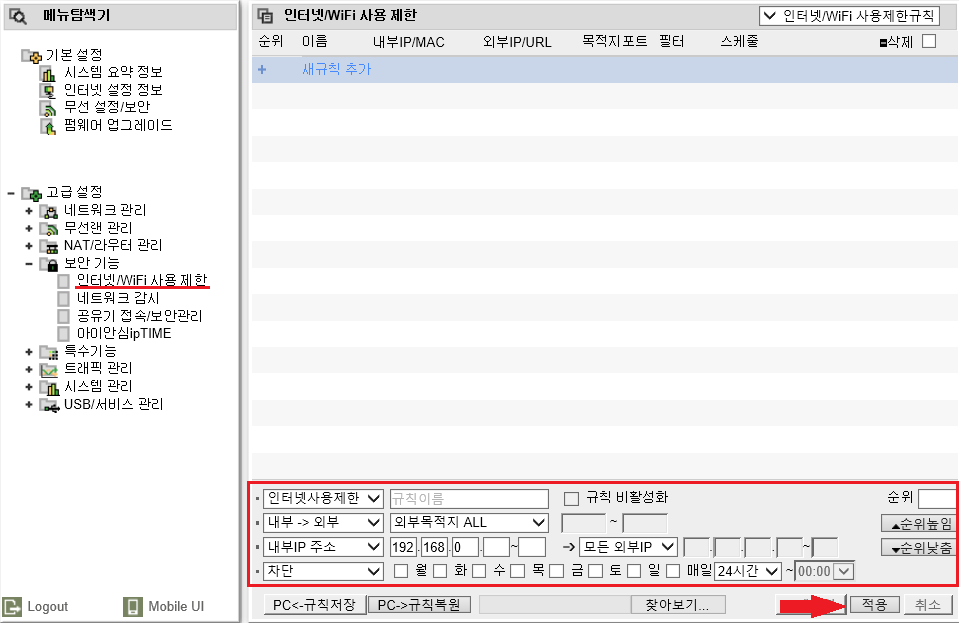
Task: Click the 펌웨어 업그레이드 icon
Action: point(48,127)
